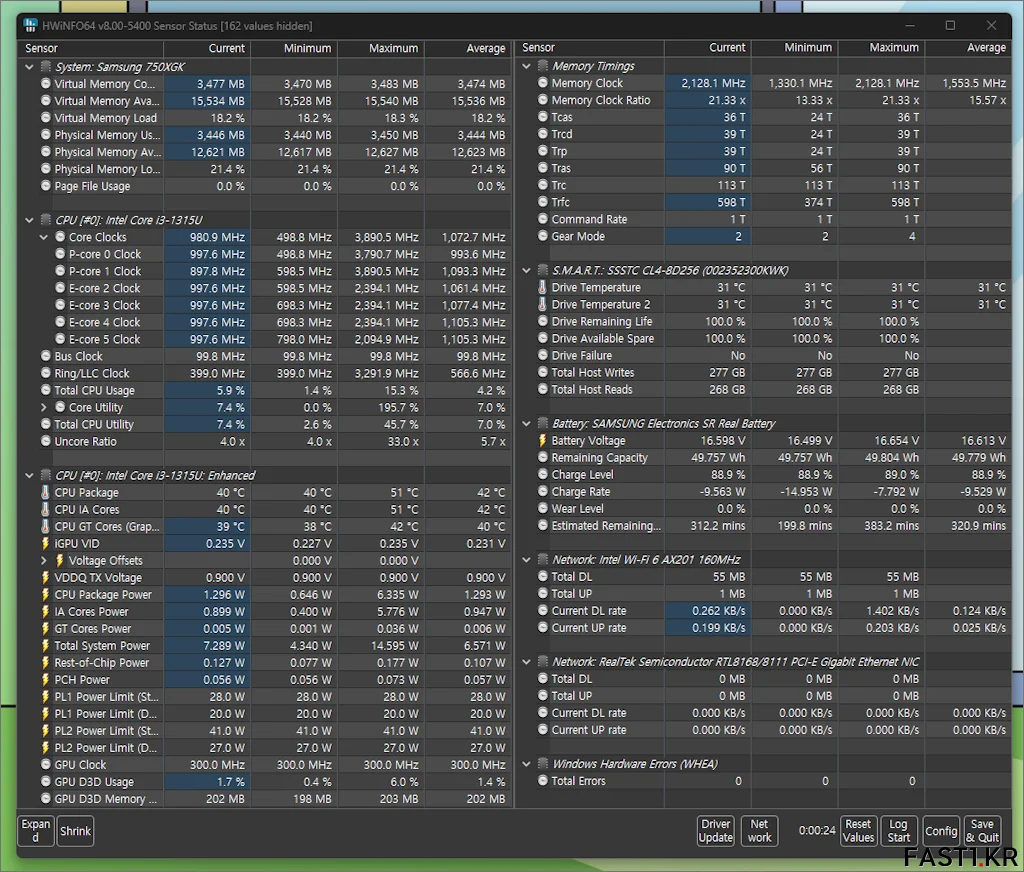
Task: Open the Config settings
Action: click(941, 831)
